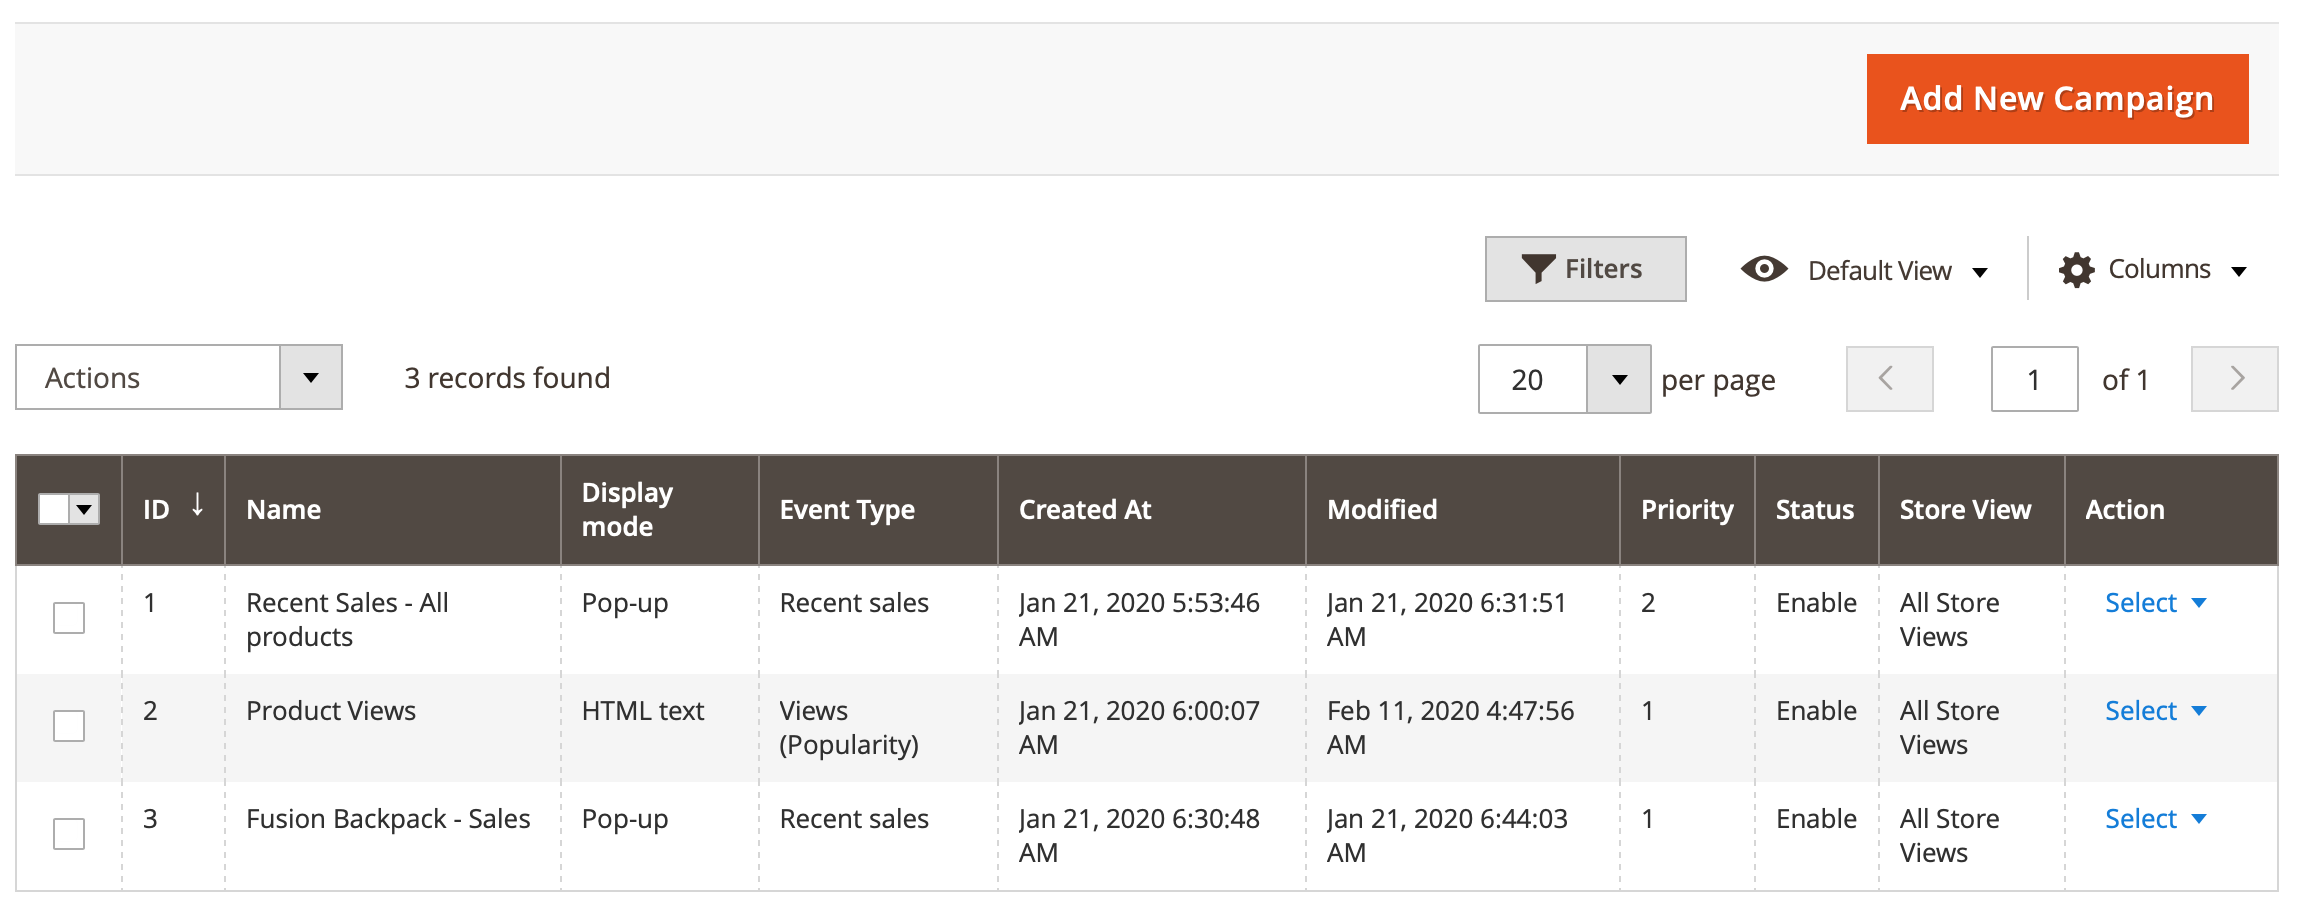Go to next page arrow
Viewport: 2300px width, 910px height.
tap(2235, 379)
